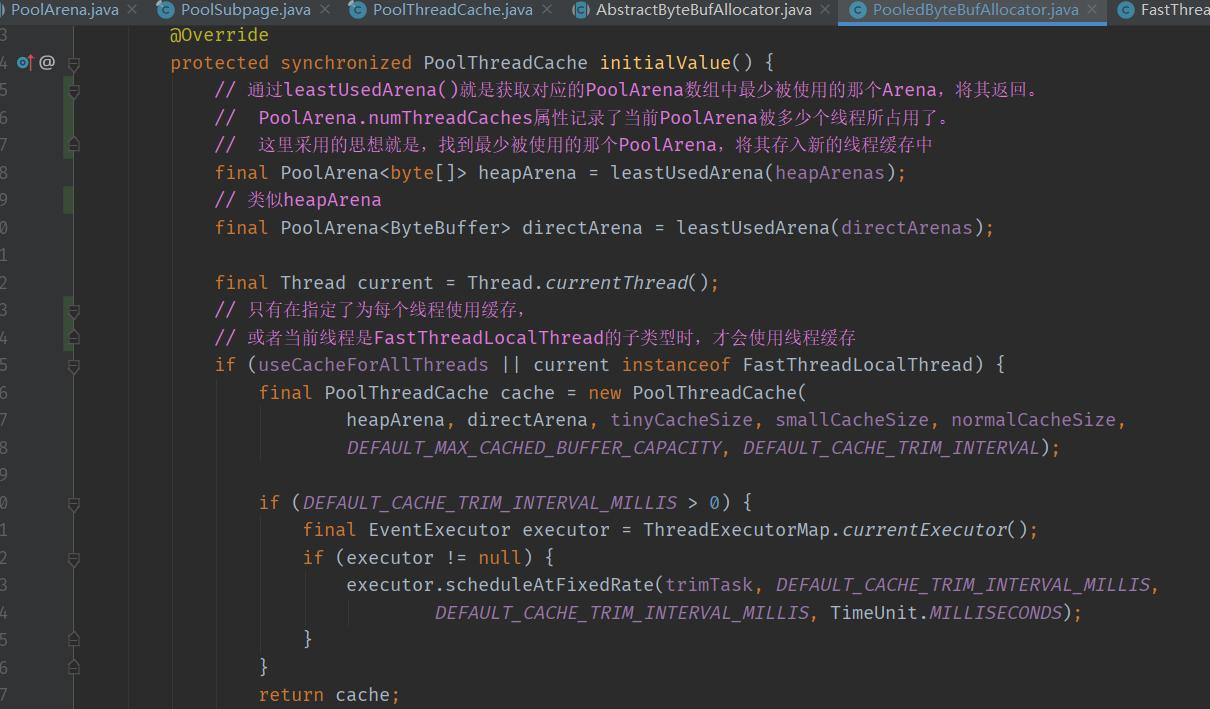Click the override method gutter icon
Viewport: 1210px width, 709px height.
click(x=24, y=62)
